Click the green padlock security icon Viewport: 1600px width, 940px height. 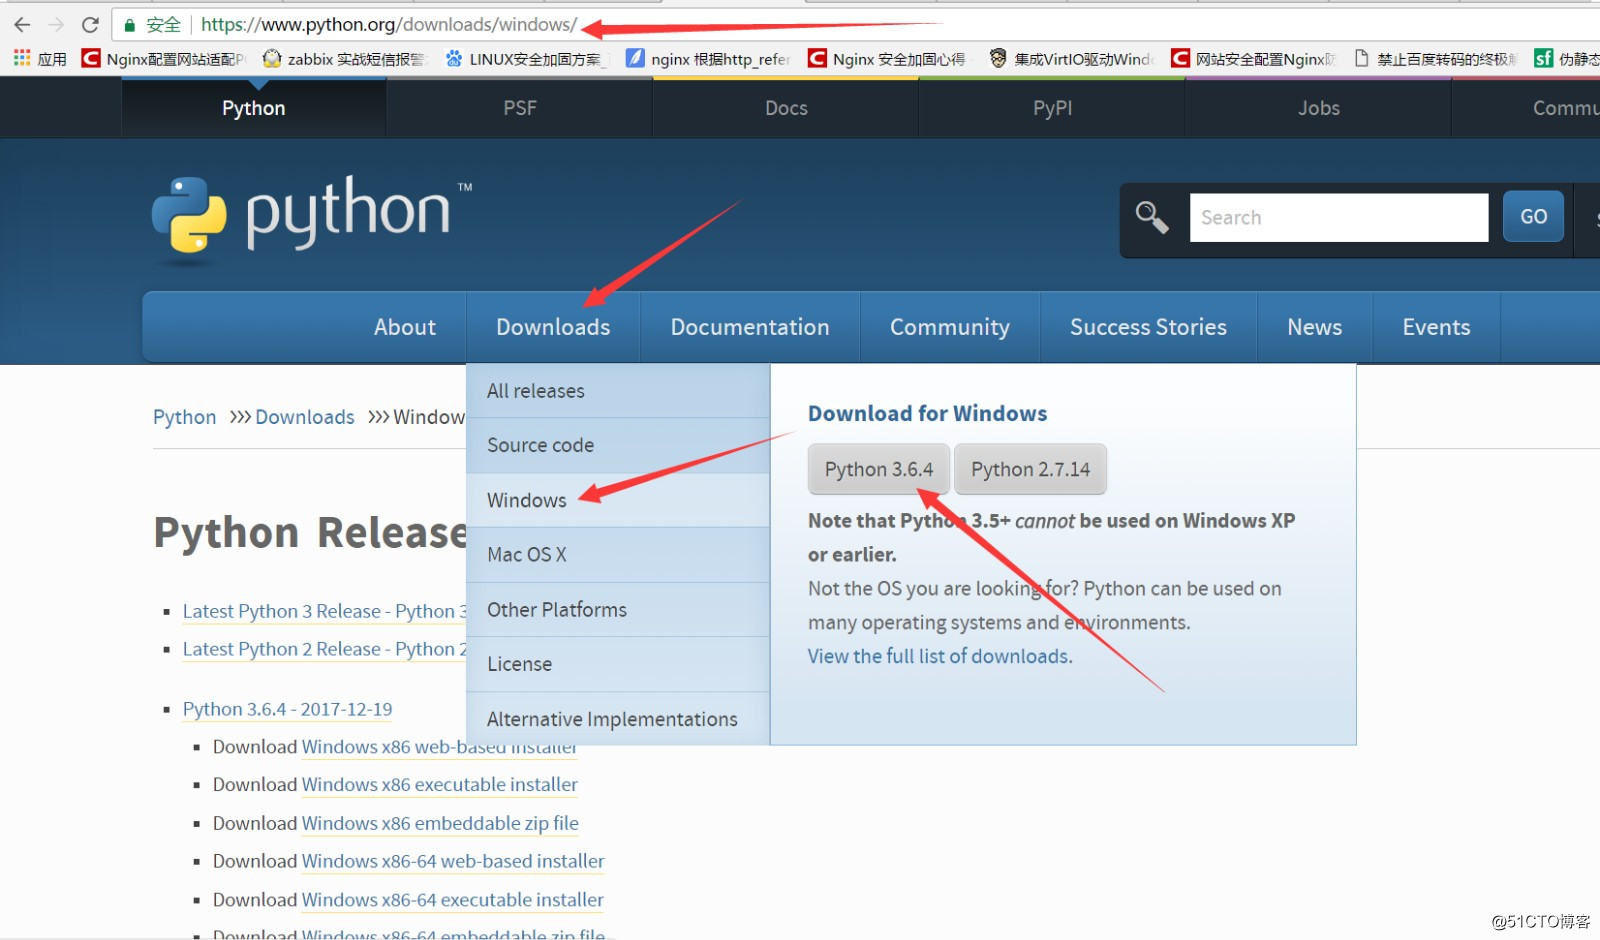pyautogui.click(x=129, y=25)
